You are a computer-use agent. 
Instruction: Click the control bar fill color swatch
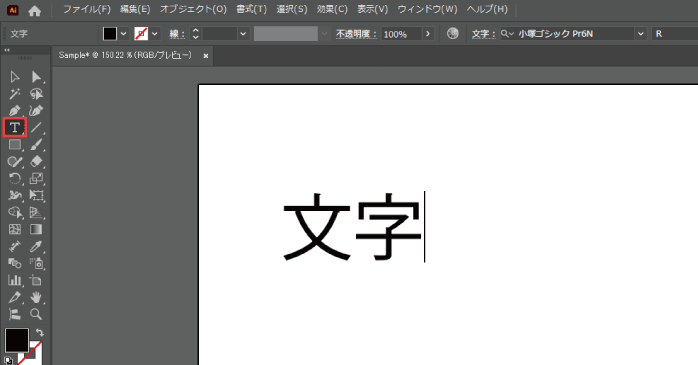click(110, 34)
